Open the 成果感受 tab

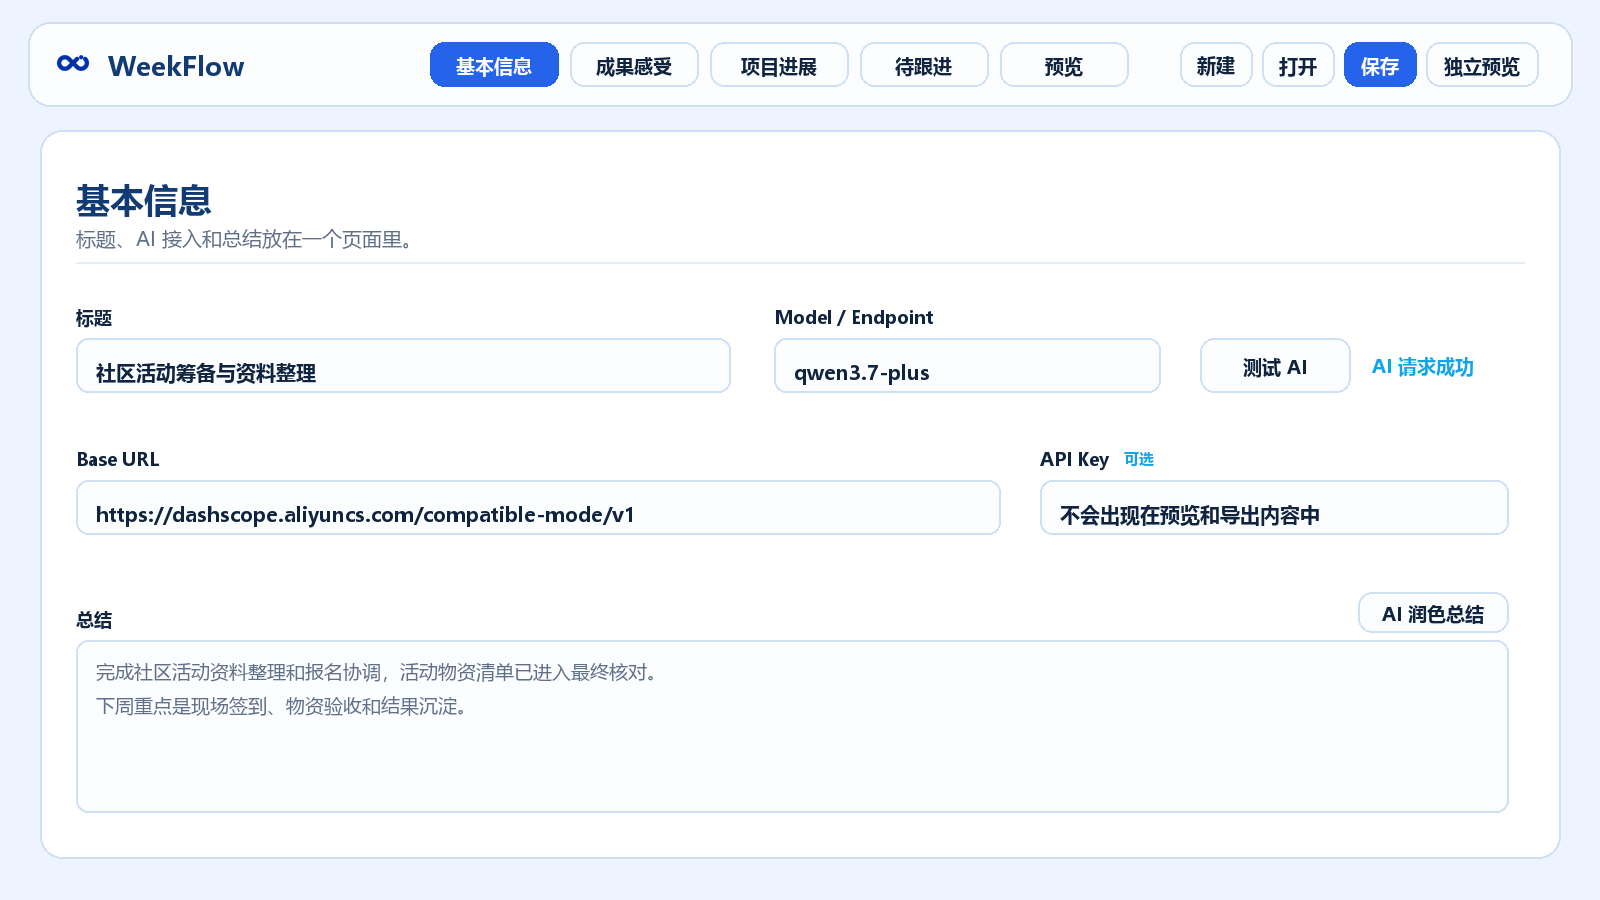634,65
